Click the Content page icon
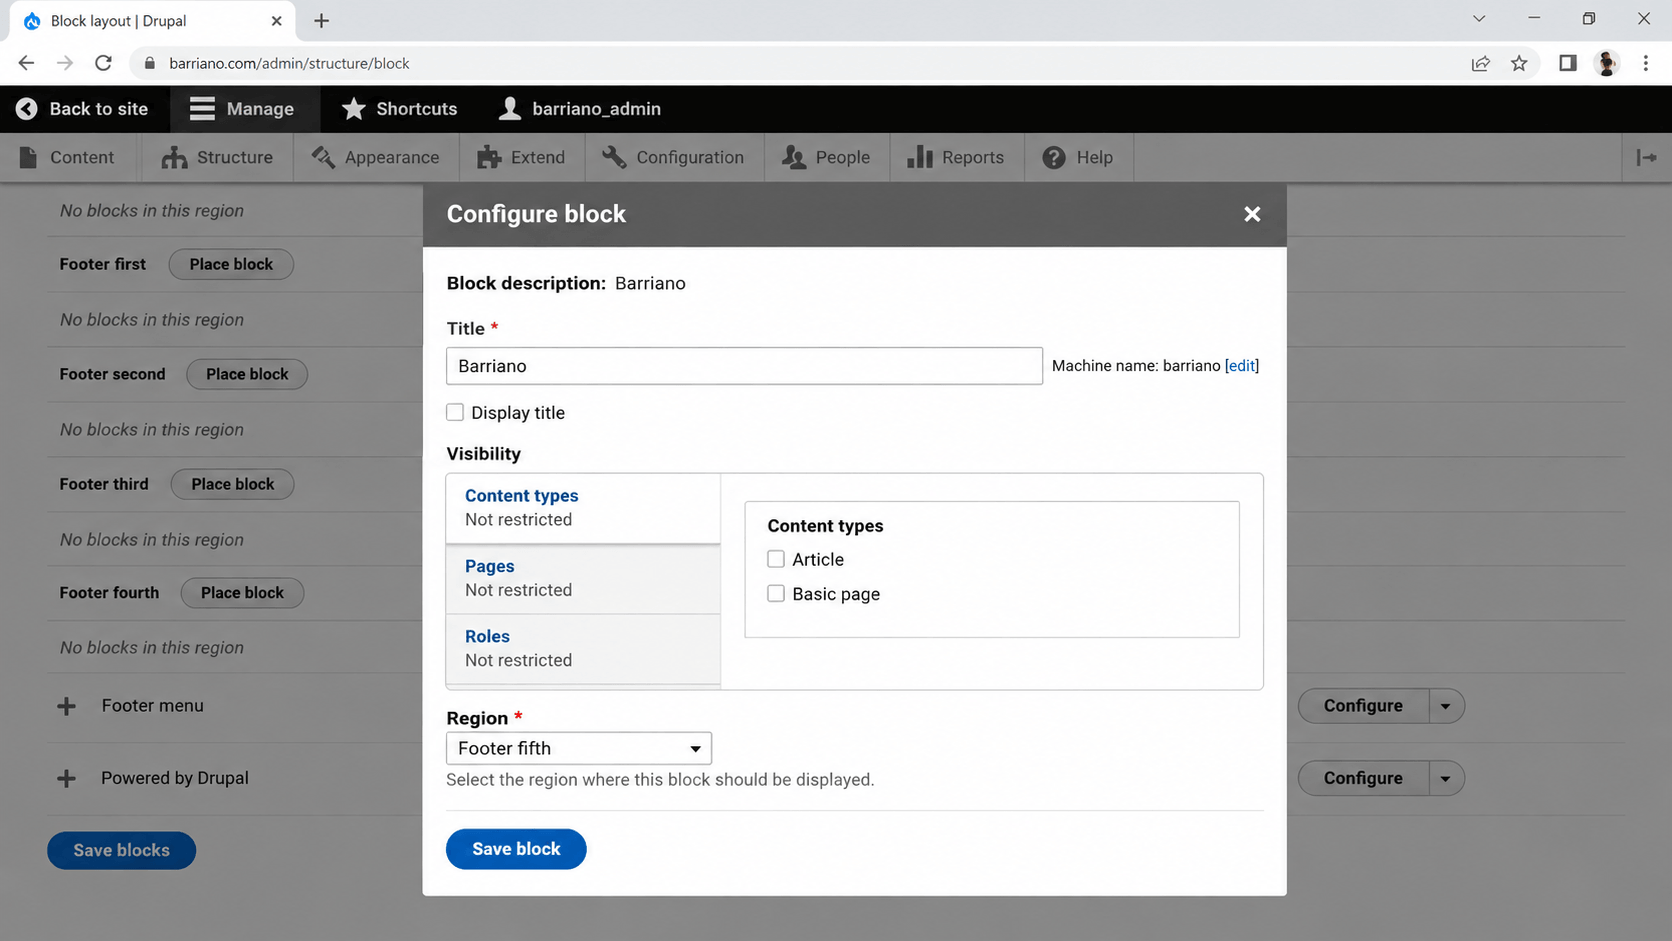The height and width of the screenshot is (941, 1672). click(x=29, y=157)
